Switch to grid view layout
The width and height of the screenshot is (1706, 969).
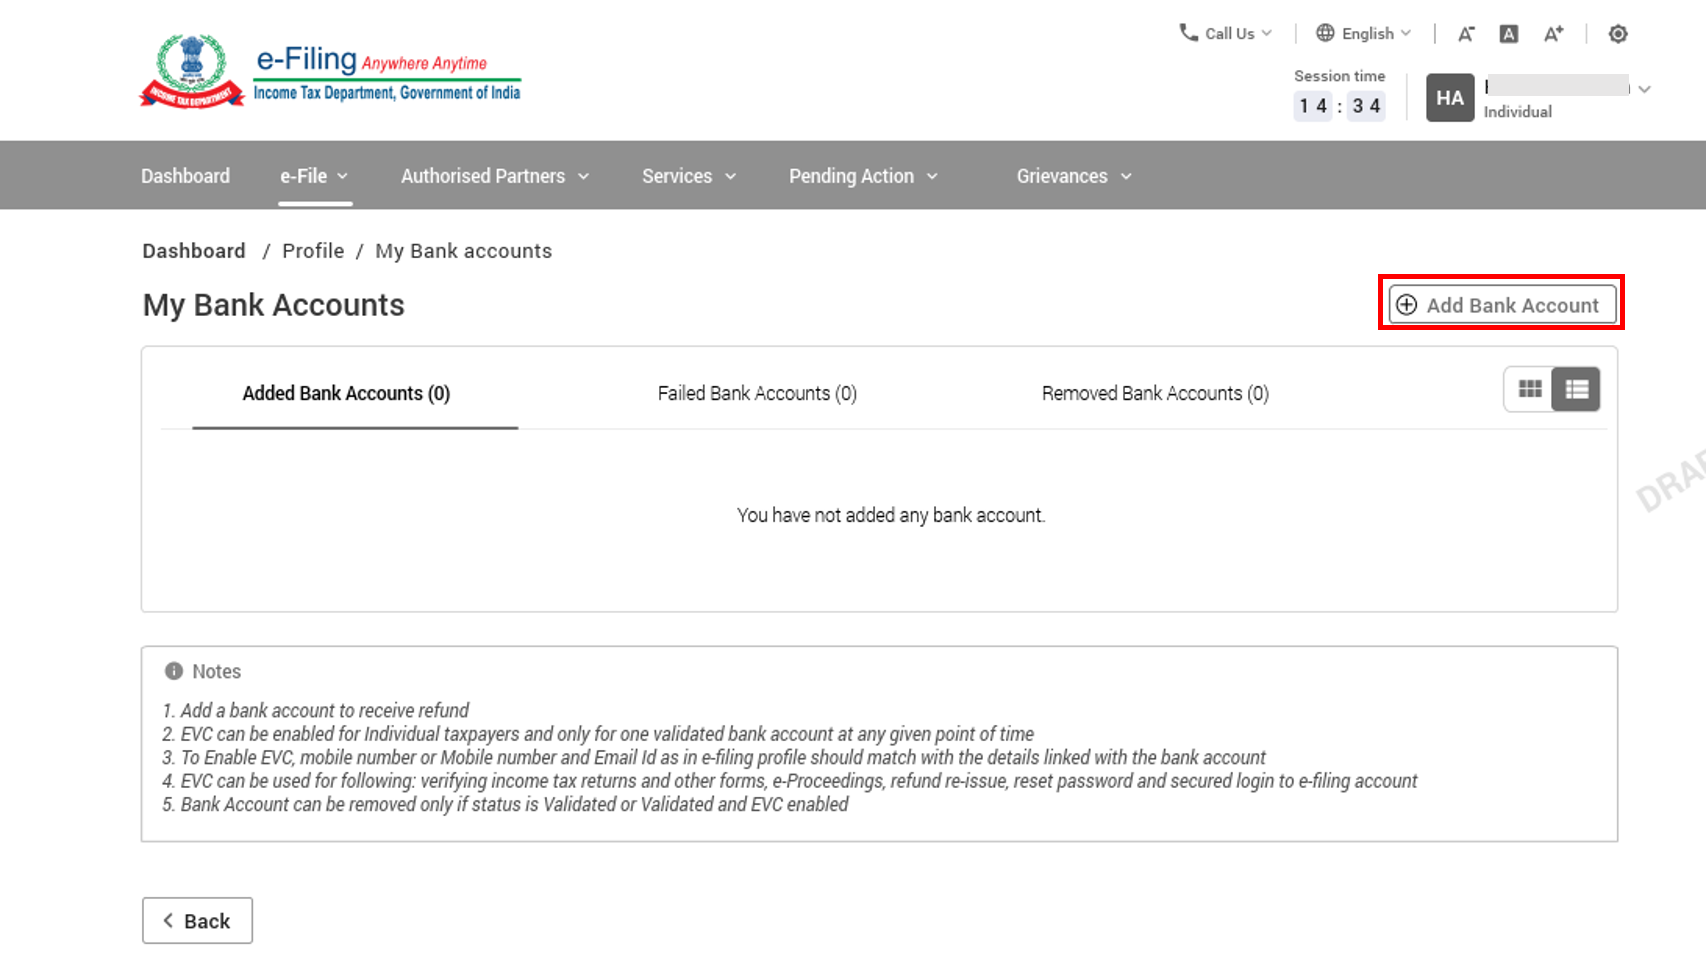click(x=1529, y=390)
